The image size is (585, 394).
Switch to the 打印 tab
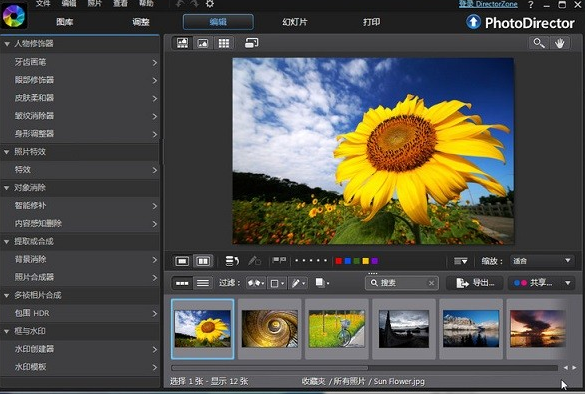point(371,22)
